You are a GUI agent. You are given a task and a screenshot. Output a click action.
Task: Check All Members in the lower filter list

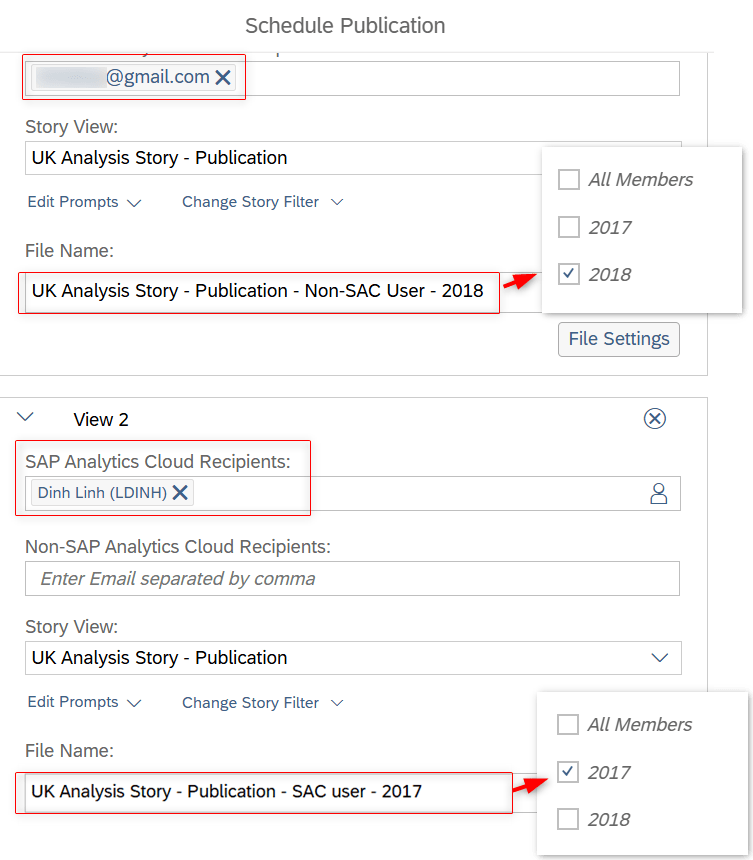click(567, 725)
